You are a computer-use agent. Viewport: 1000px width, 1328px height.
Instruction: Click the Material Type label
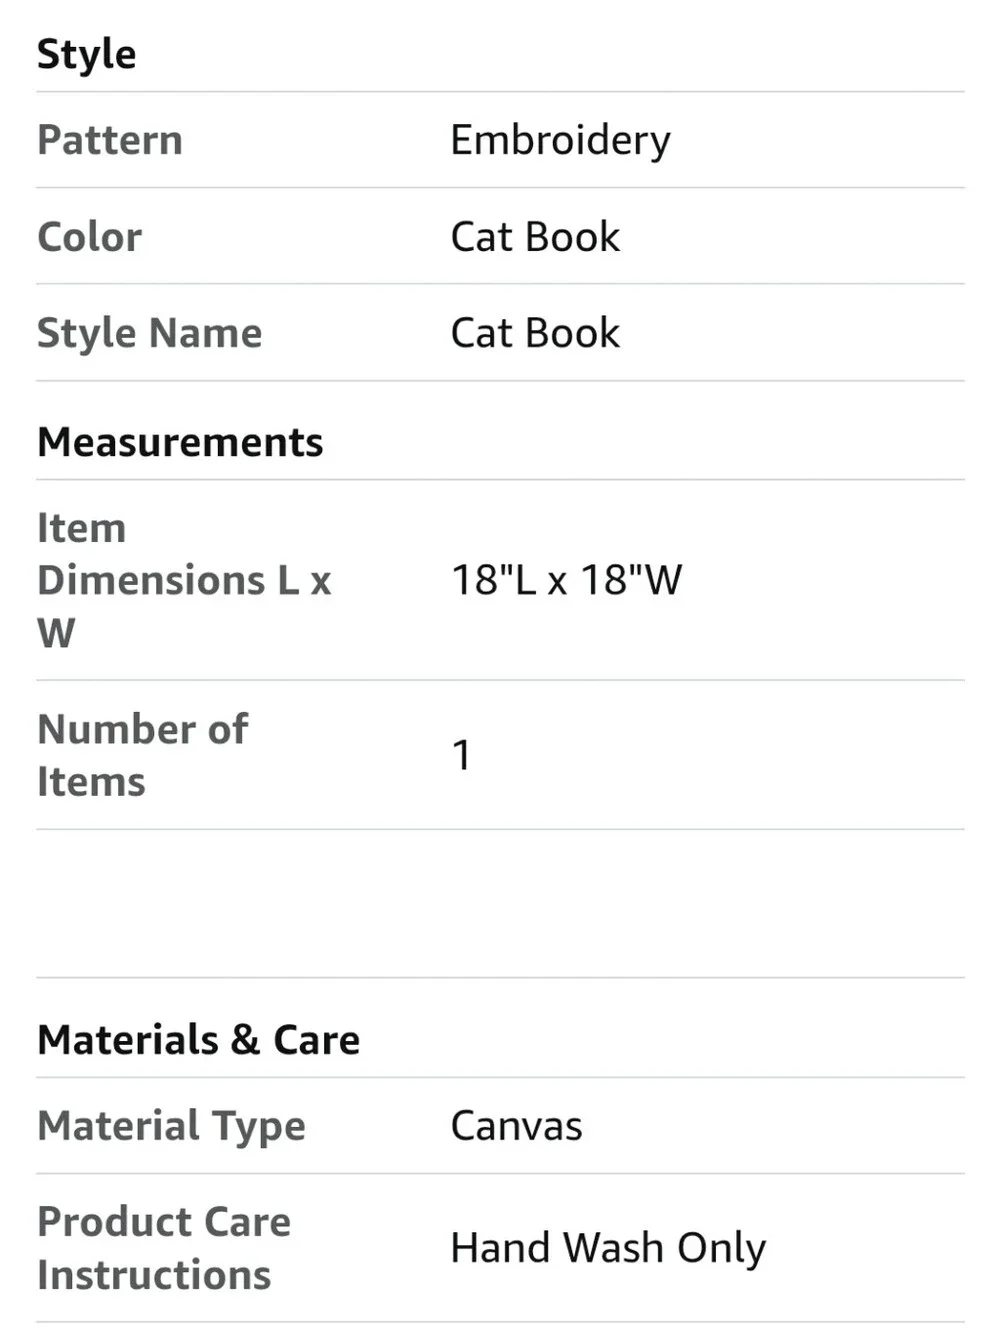(171, 1127)
